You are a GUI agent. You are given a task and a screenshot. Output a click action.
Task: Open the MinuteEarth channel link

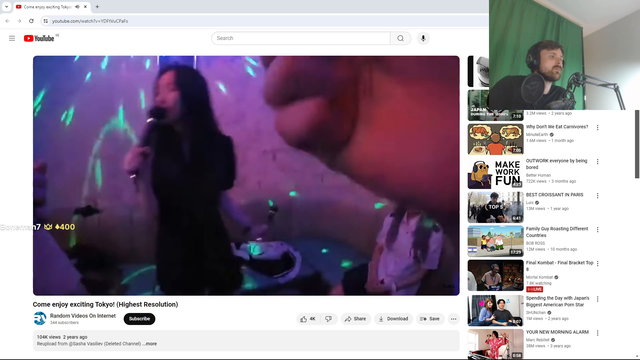[x=537, y=134]
